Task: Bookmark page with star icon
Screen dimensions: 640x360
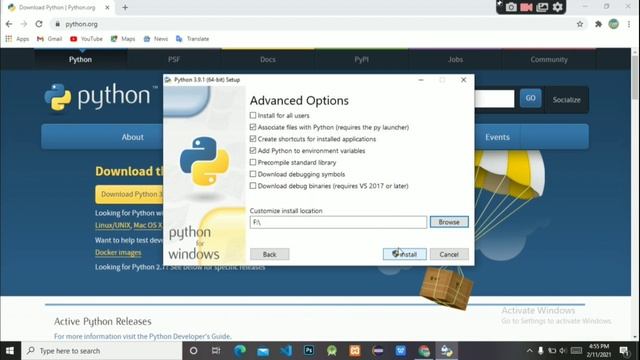Action: click(x=580, y=24)
